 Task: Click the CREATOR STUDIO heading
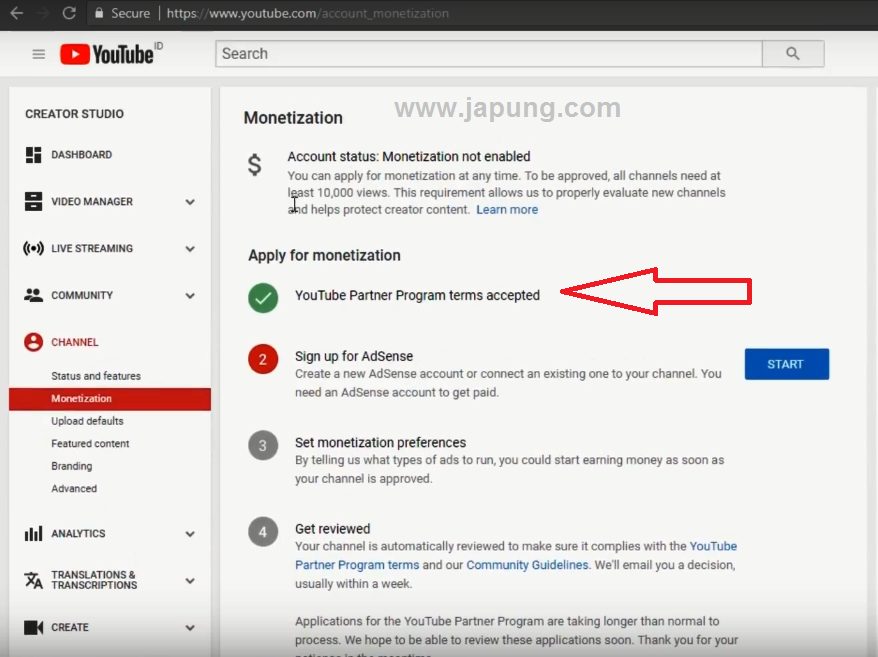click(x=74, y=114)
